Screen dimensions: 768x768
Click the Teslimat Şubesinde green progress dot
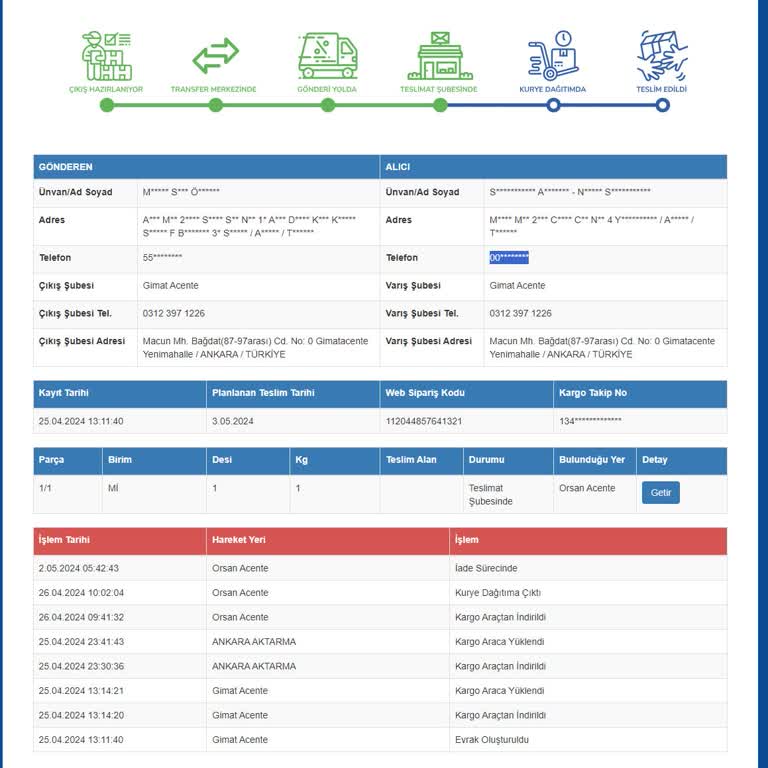(x=440, y=105)
